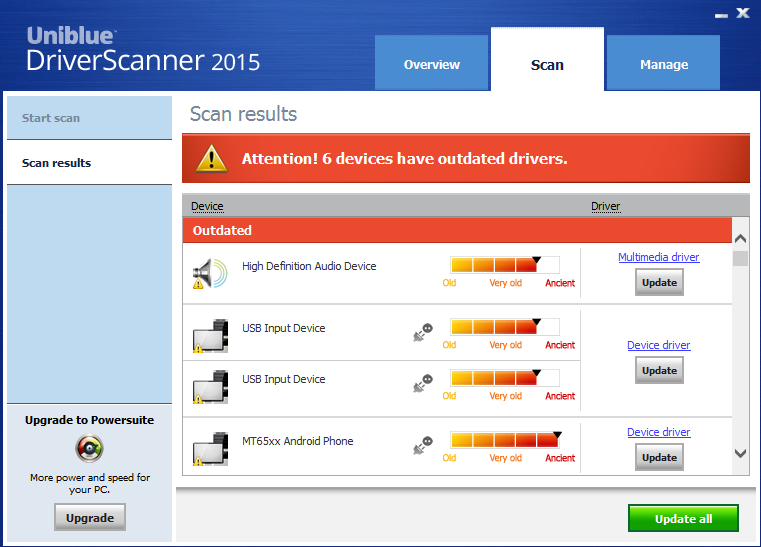Image resolution: width=761 pixels, height=547 pixels.
Task: Click the High Definition Audio Device speaker icon
Action: click(210, 274)
